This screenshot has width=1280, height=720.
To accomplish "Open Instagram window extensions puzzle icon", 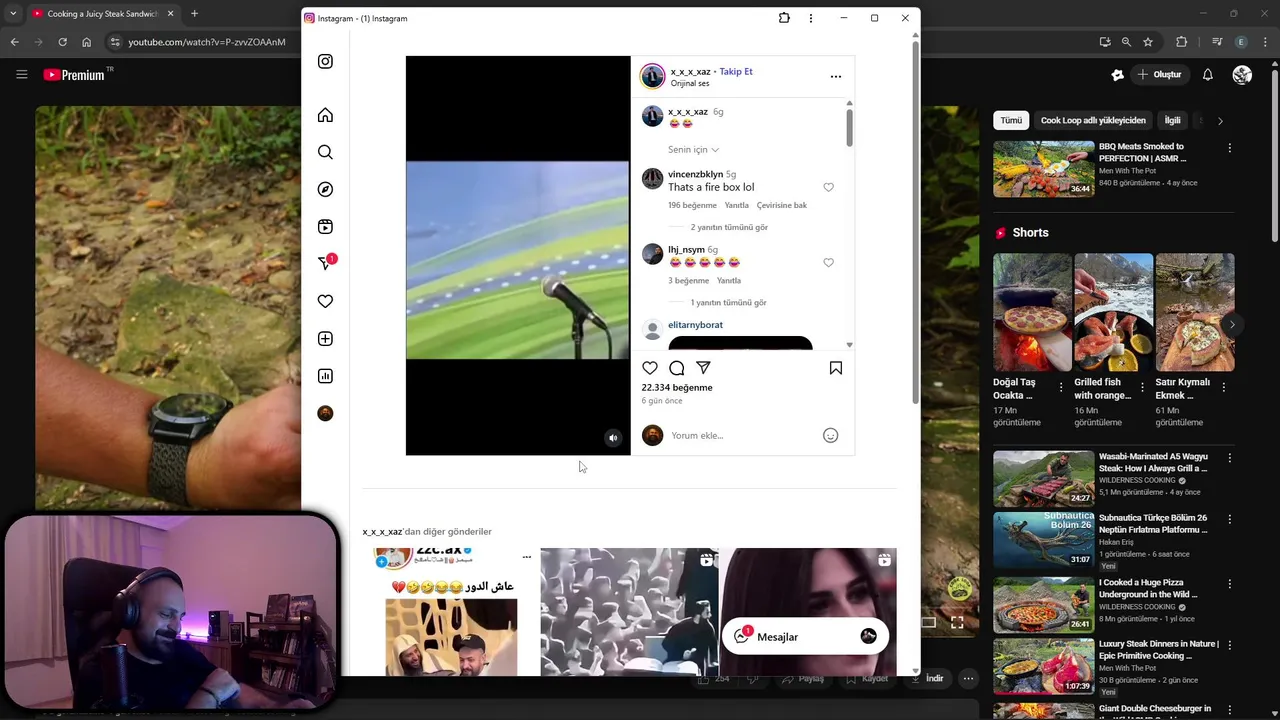I will pyautogui.click(x=784, y=18).
